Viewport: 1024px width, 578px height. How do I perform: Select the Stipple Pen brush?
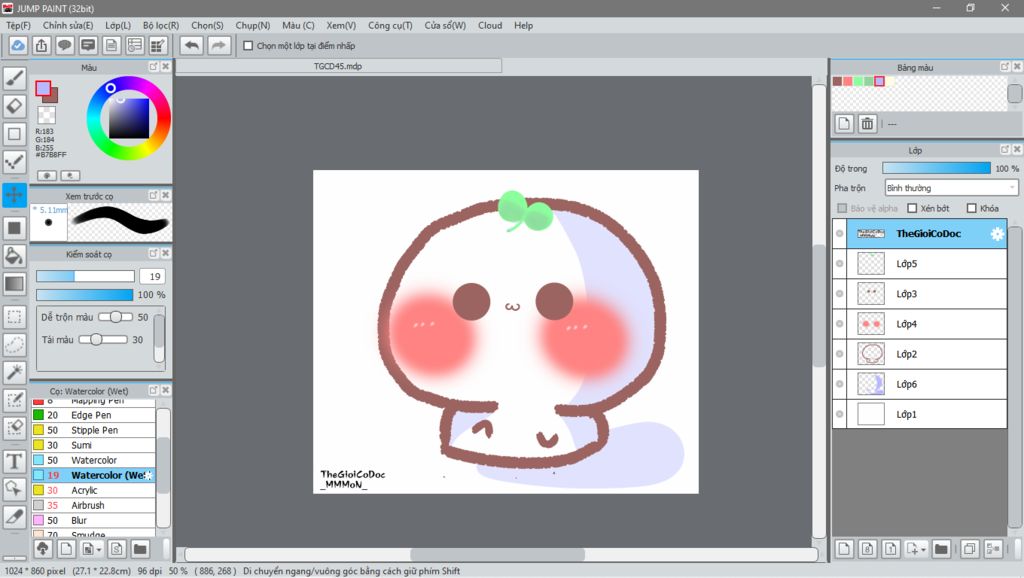pyautogui.click(x=93, y=430)
